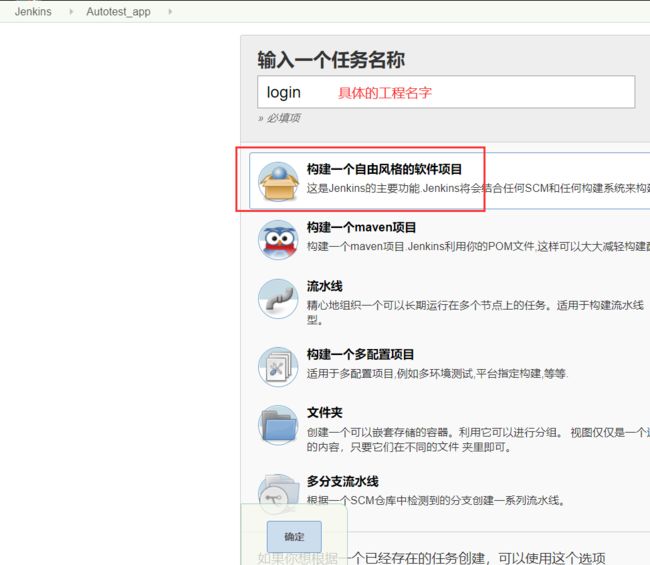Choose the 多分支流水线 title
The width and height of the screenshot is (650, 565).
click(x=342, y=481)
